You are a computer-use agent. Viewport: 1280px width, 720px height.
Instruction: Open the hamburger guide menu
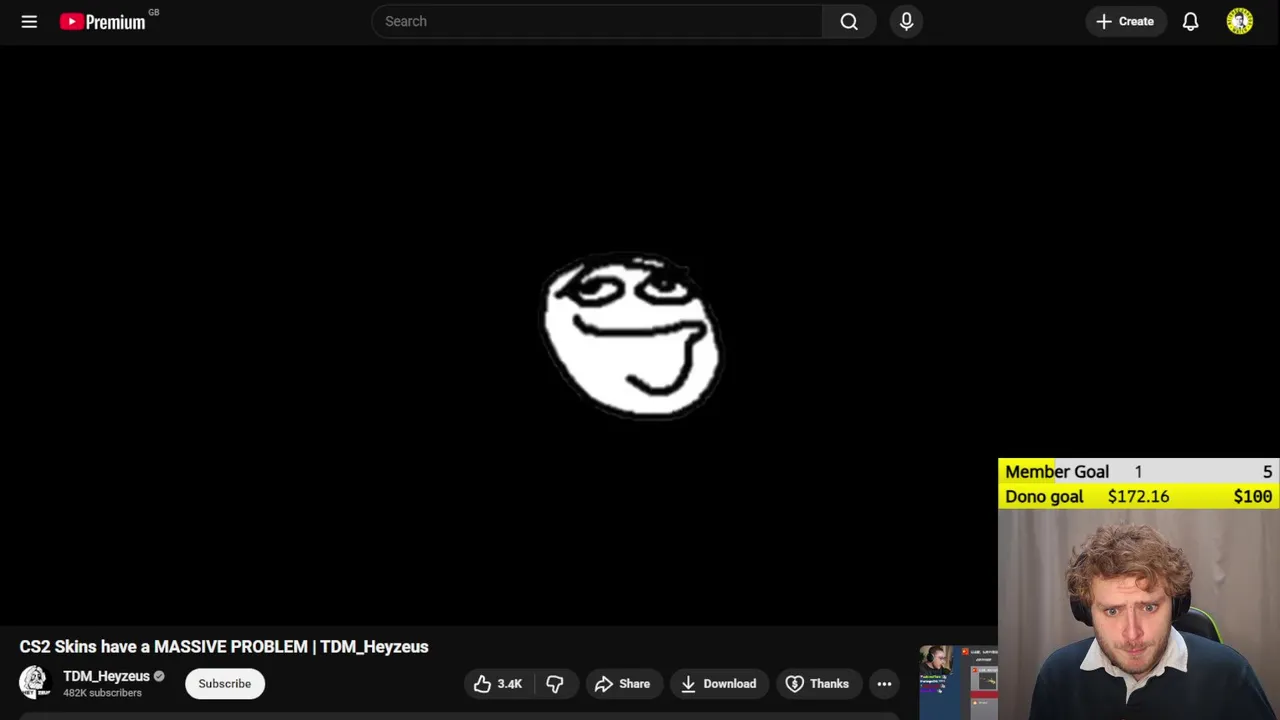(x=29, y=21)
